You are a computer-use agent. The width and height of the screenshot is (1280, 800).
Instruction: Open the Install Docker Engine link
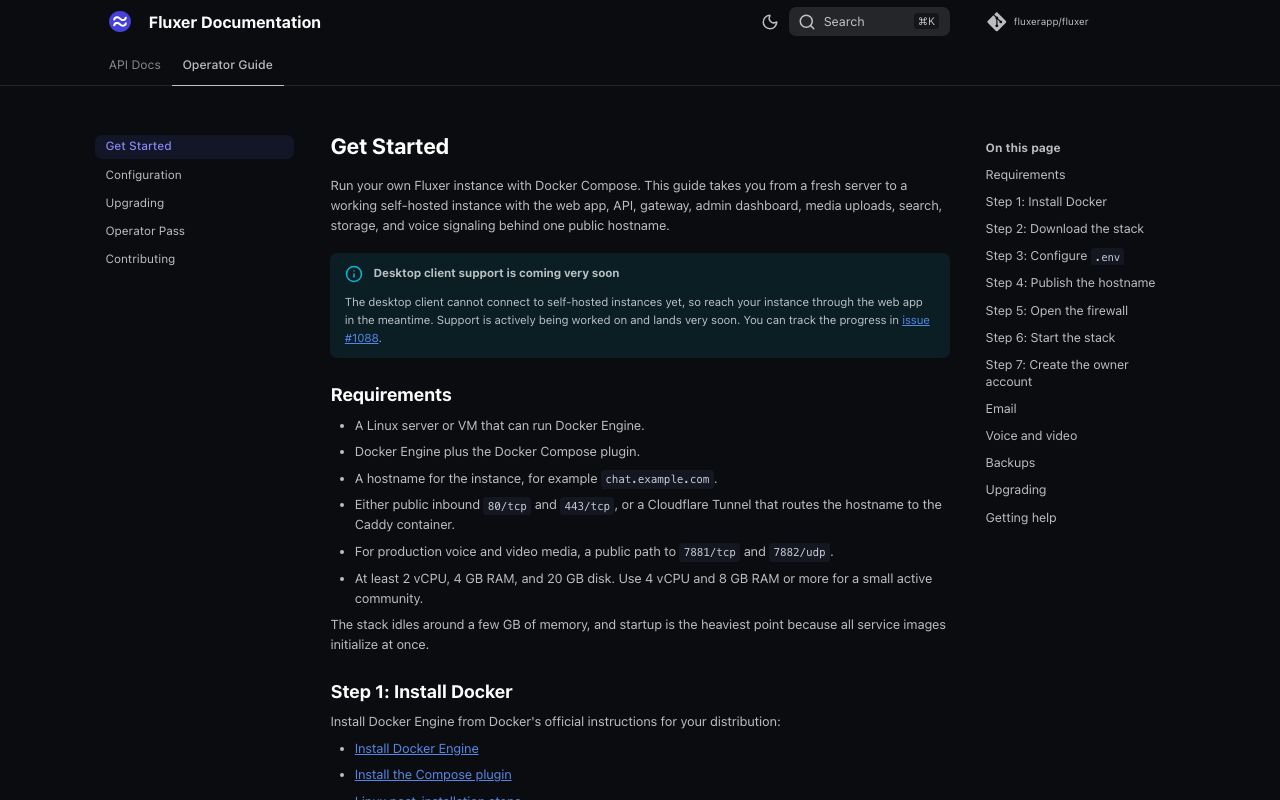point(416,748)
